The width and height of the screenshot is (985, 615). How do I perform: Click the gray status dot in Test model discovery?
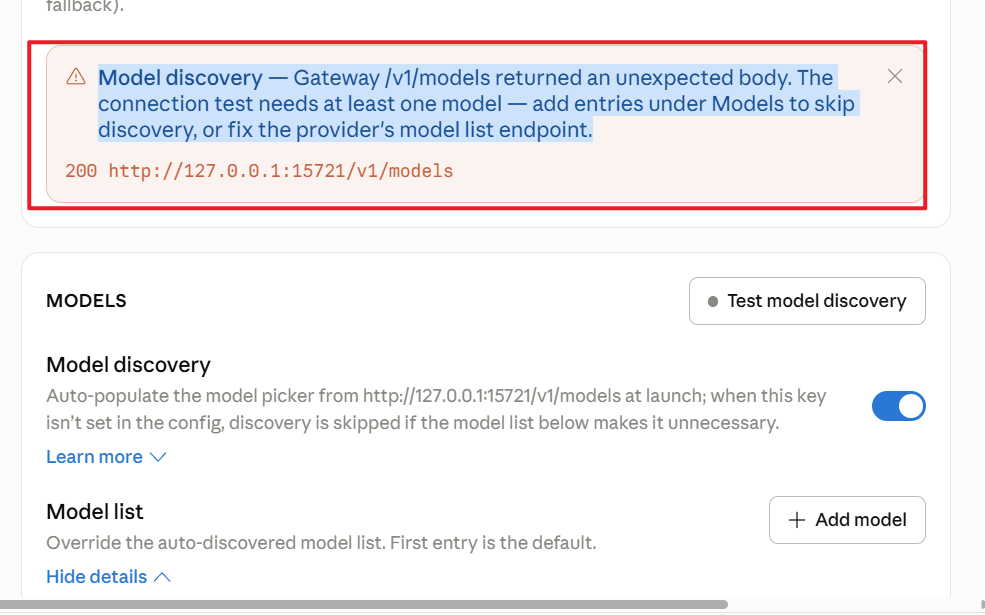712,302
